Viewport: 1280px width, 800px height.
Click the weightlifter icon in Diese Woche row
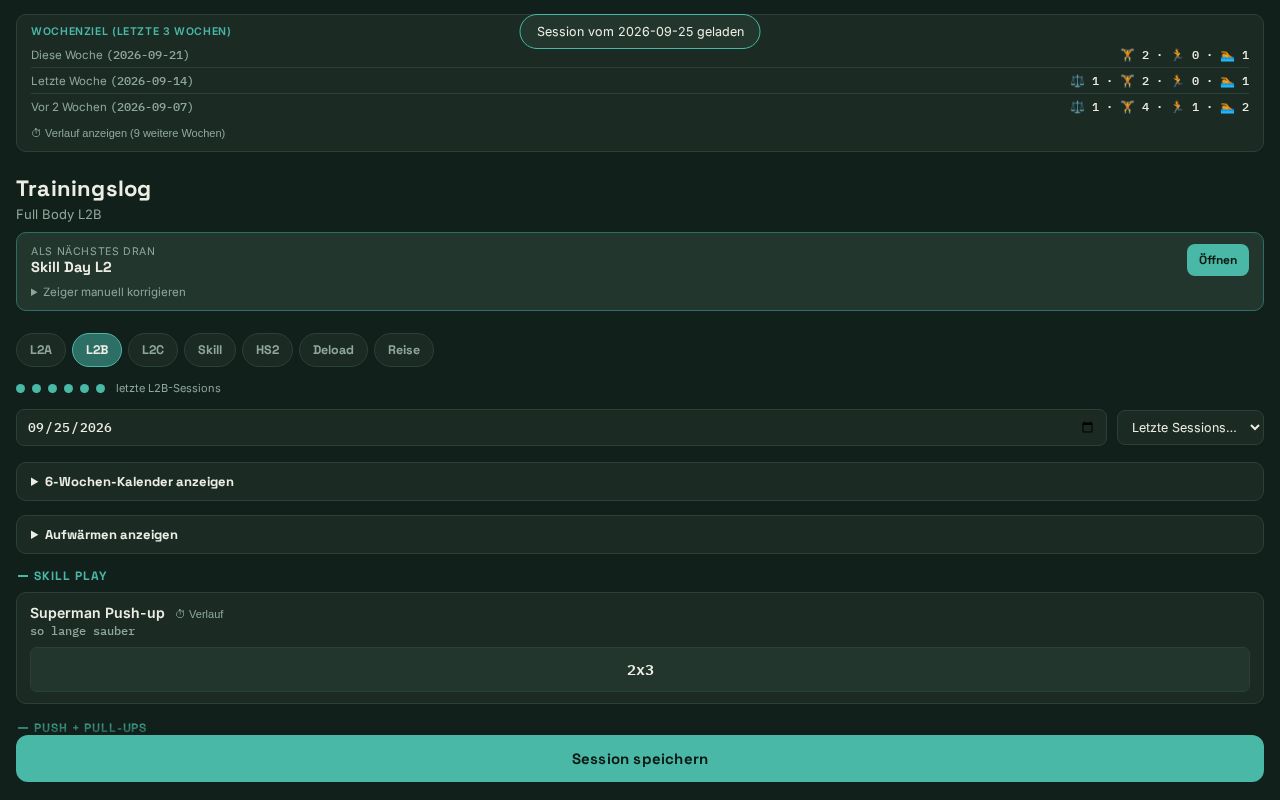click(1127, 55)
